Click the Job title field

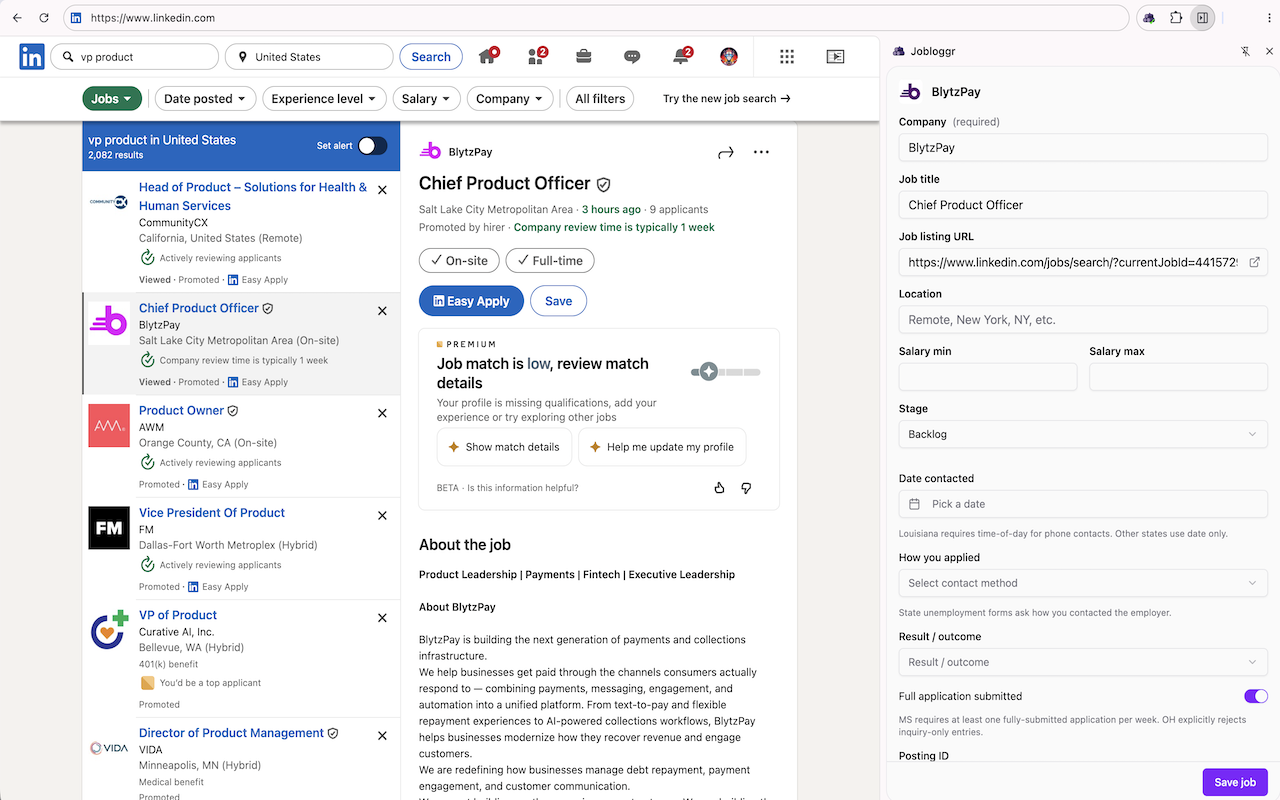(x=1083, y=205)
